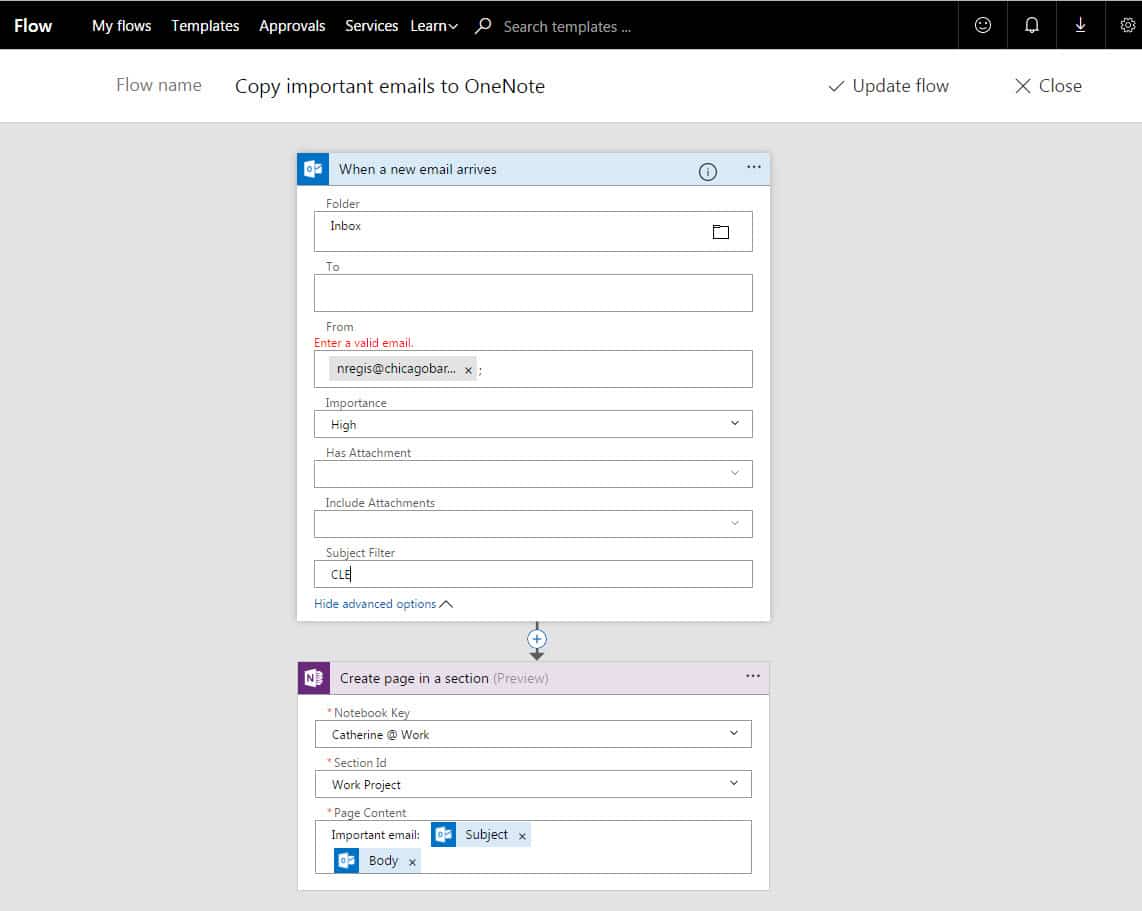The image size is (1142, 911).
Task: Click the Subject Filter field with CLE
Action: pyautogui.click(x=533, y=574)
